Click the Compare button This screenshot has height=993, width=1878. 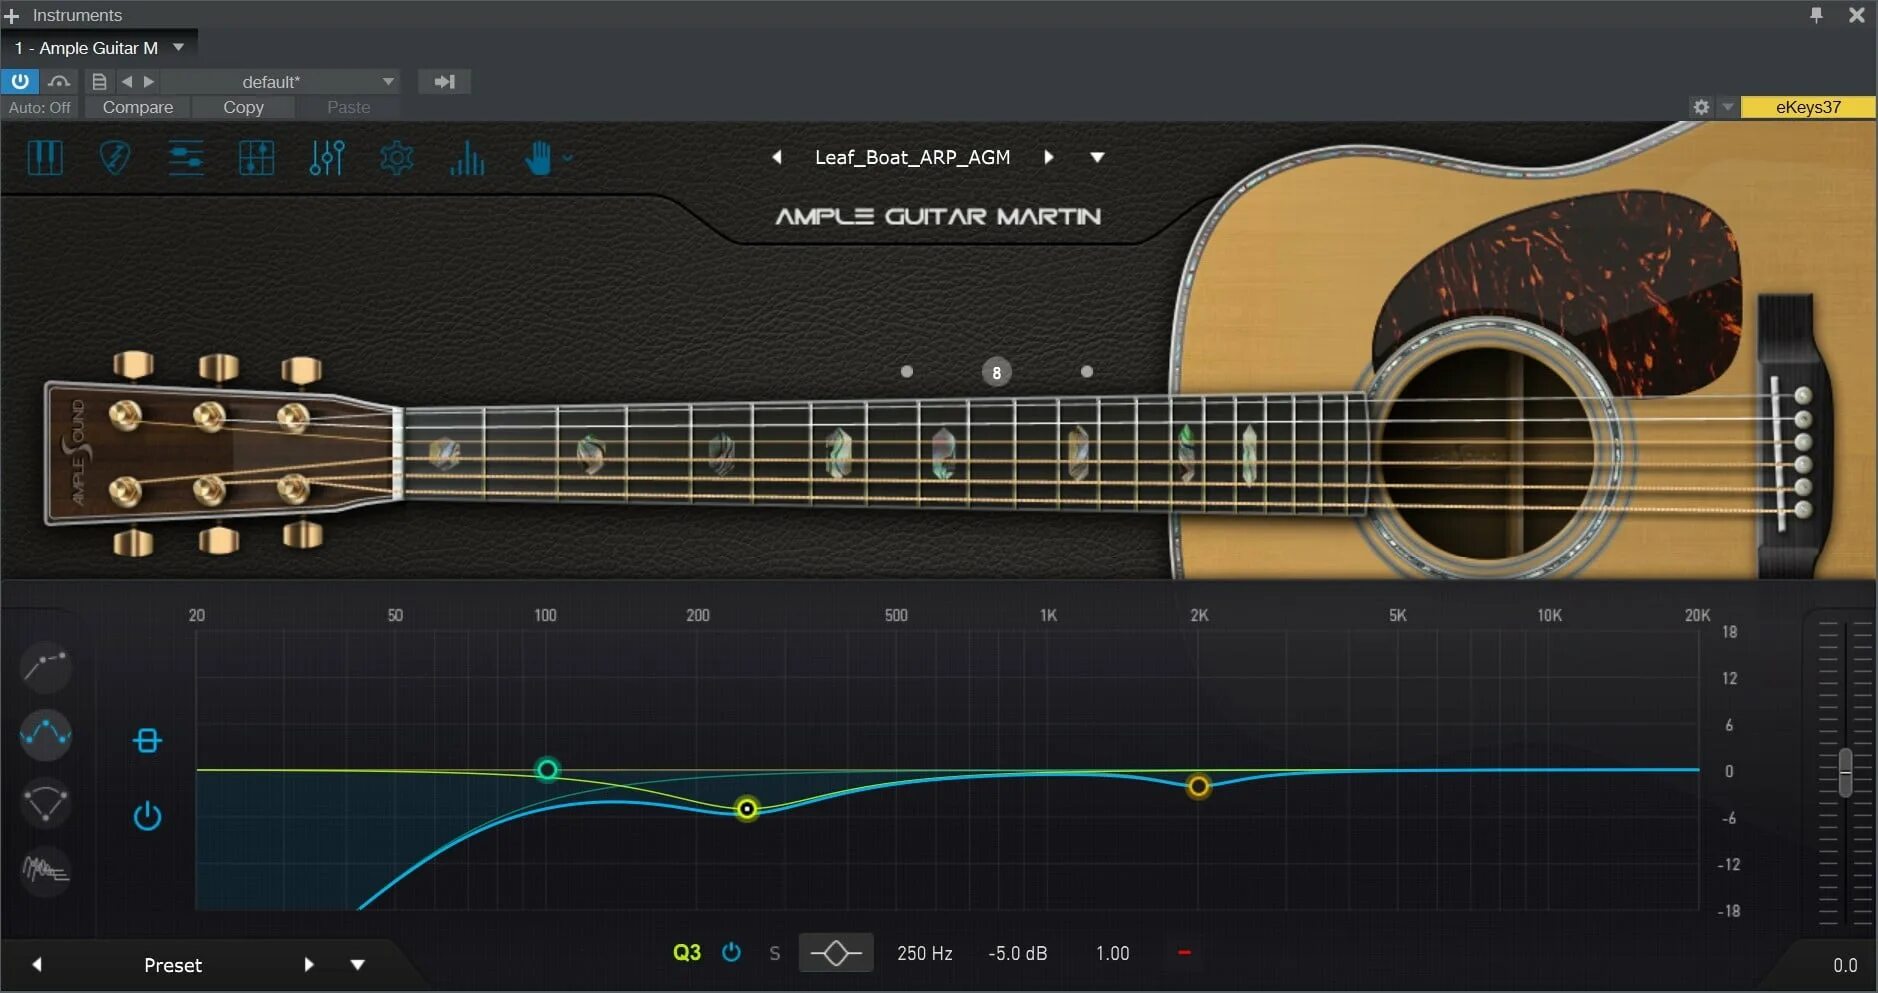tap(138, 107)
